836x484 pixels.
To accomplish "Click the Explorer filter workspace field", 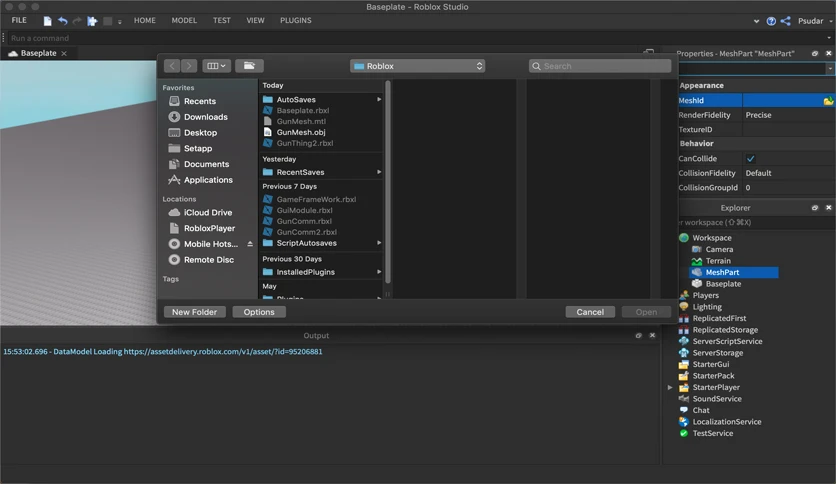I will [754, 222].
